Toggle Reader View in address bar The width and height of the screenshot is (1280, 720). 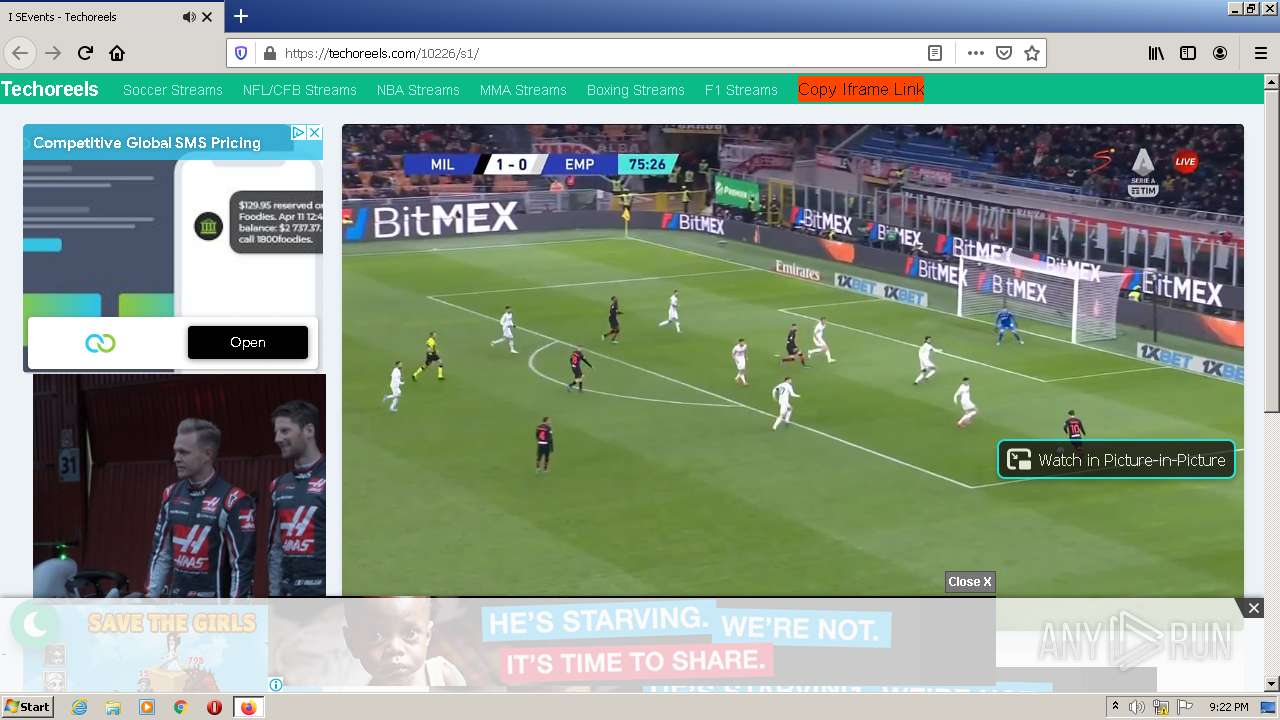(935, 53)
